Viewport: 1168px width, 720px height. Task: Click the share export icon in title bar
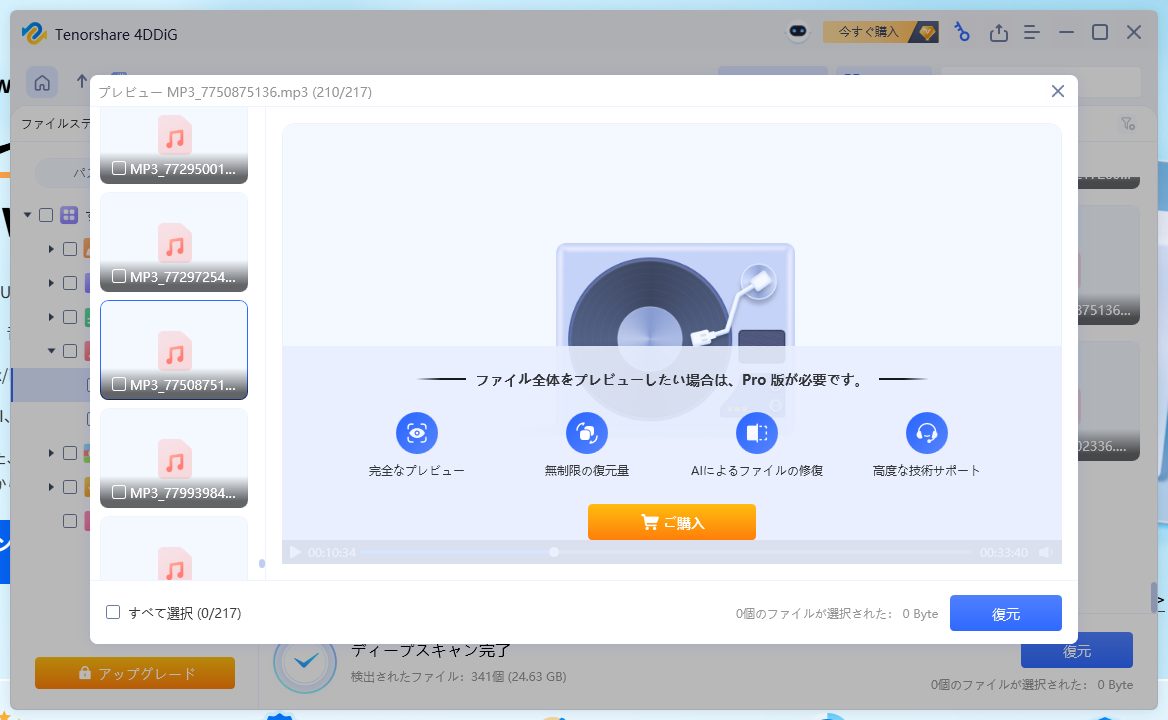click(998, 33)
